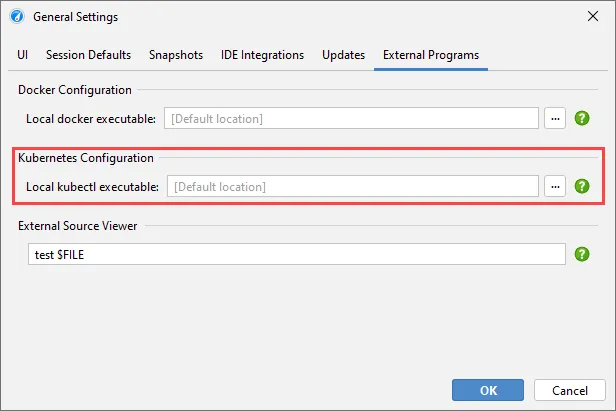The height and width of the screenshot is (411, 616).
Task: Cancel the General Settings dialog
Action: point(570,390)
